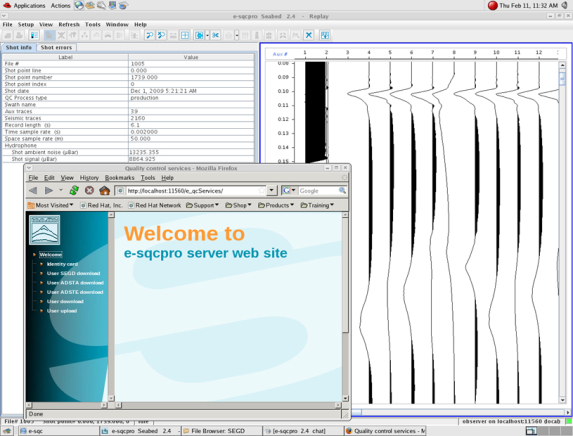Click the volume speaker icon in top panel
The height and width of the screenshot is (436, 573).
(x=565, y=5)
